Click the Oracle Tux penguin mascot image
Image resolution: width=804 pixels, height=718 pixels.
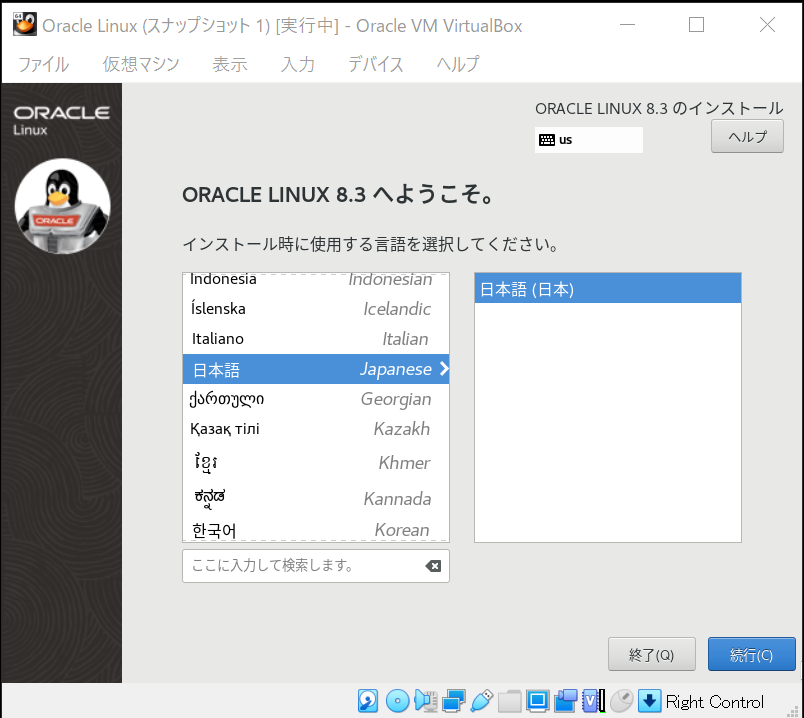coord(63,206)
